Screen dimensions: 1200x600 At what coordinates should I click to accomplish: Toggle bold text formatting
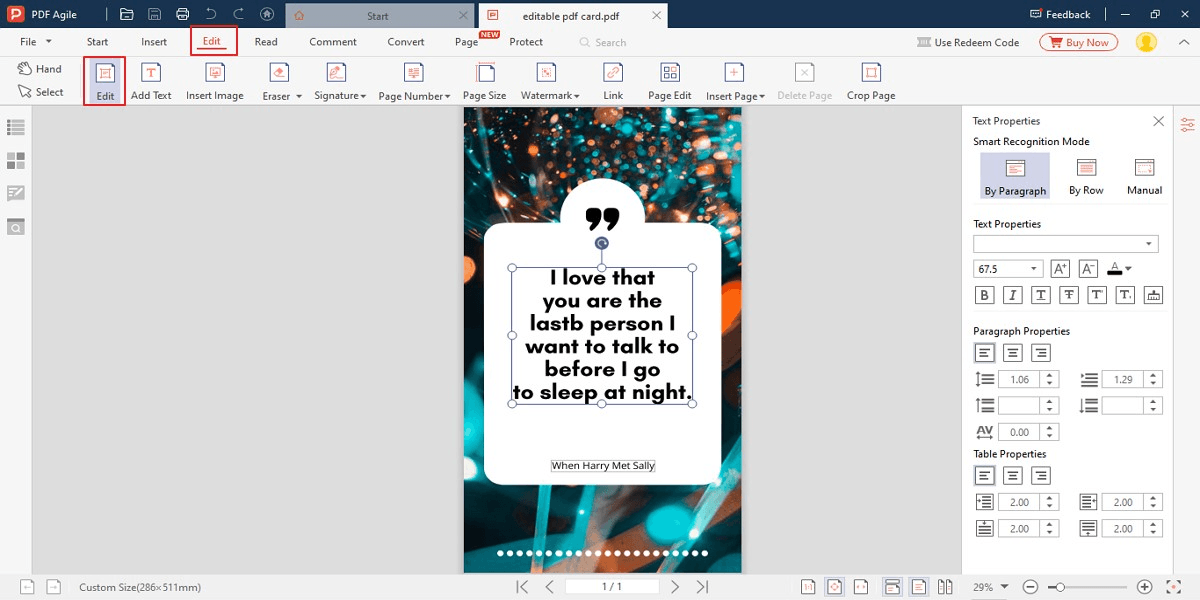(x=985, y=295)
